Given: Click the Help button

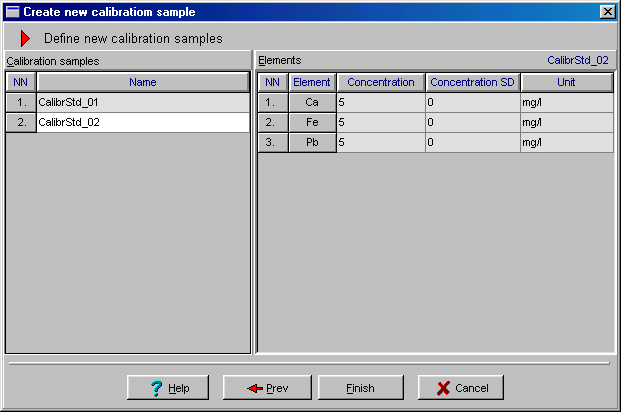Looking at the screenshot, I should point(168,387).
